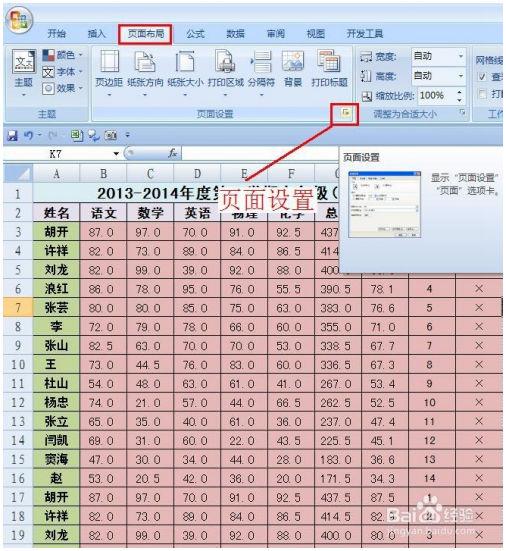Toggle the 网格线 查看 checkbox
This screenshot has height=551, width=506.
point(483,76)
